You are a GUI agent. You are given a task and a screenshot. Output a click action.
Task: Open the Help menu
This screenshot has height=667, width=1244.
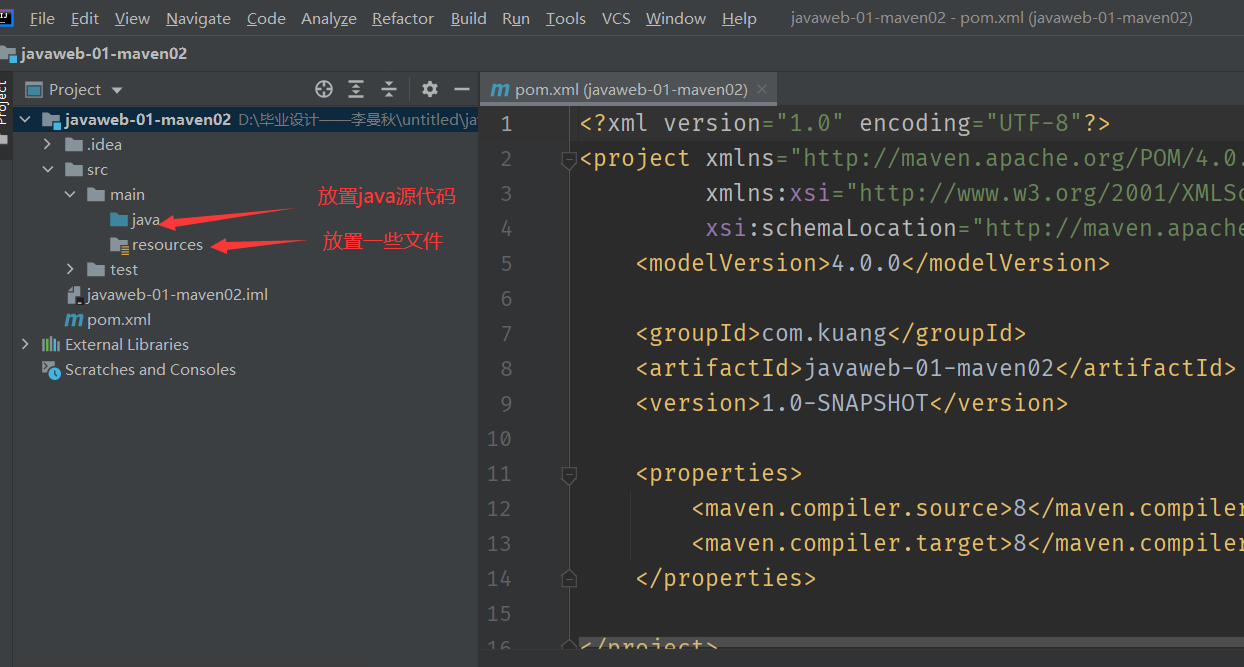point(739,18)
